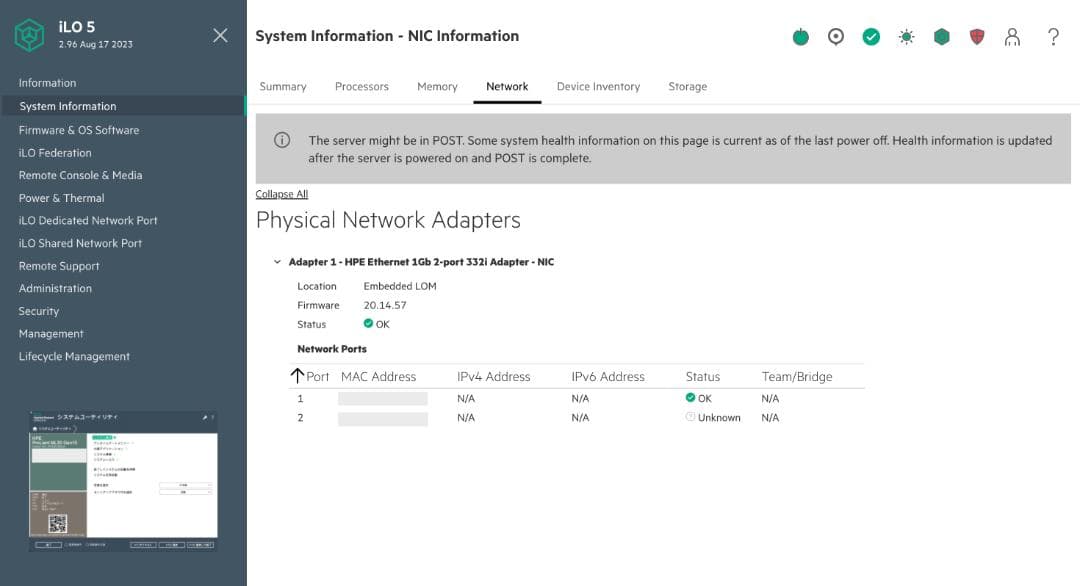The height and width of the screenshot is (586, 1080).
Task: Open the security dashboard shield icon
Action: tap(976, 36)
